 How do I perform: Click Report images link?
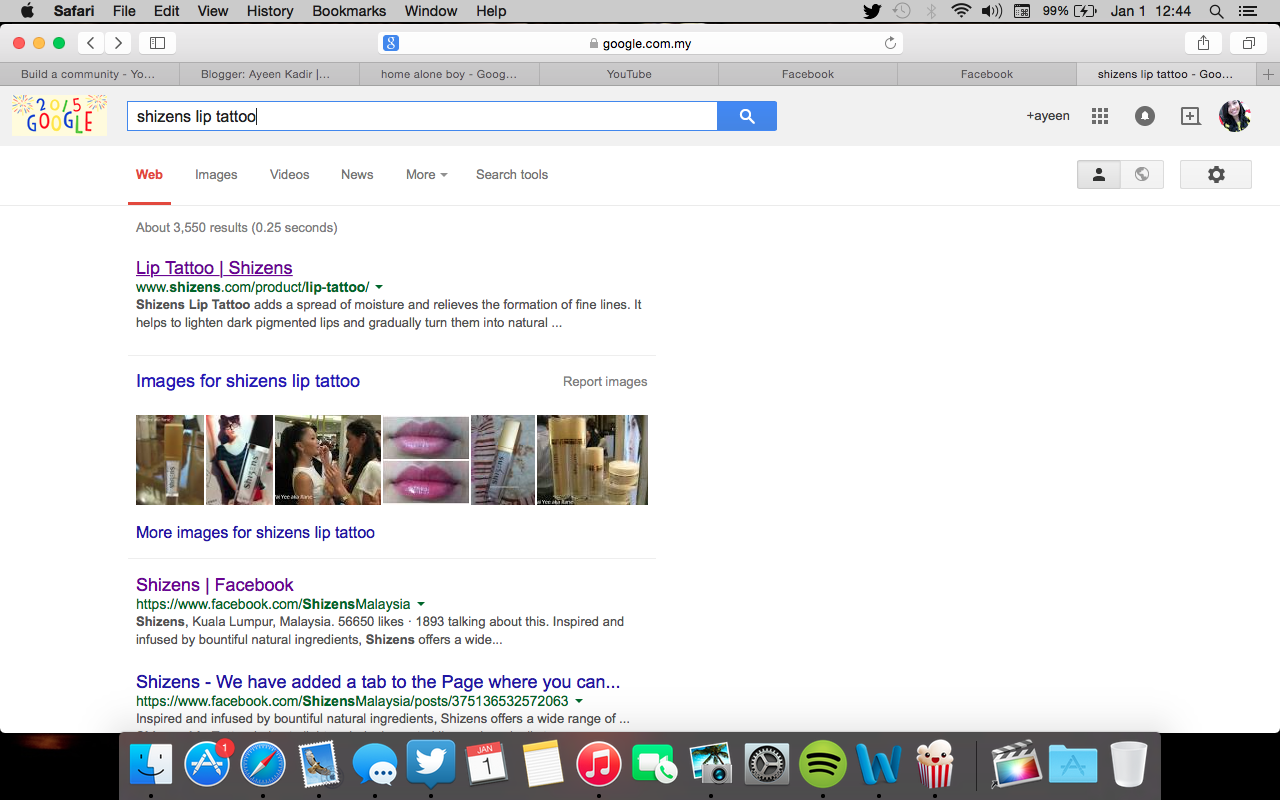click(x=605, y=382)
